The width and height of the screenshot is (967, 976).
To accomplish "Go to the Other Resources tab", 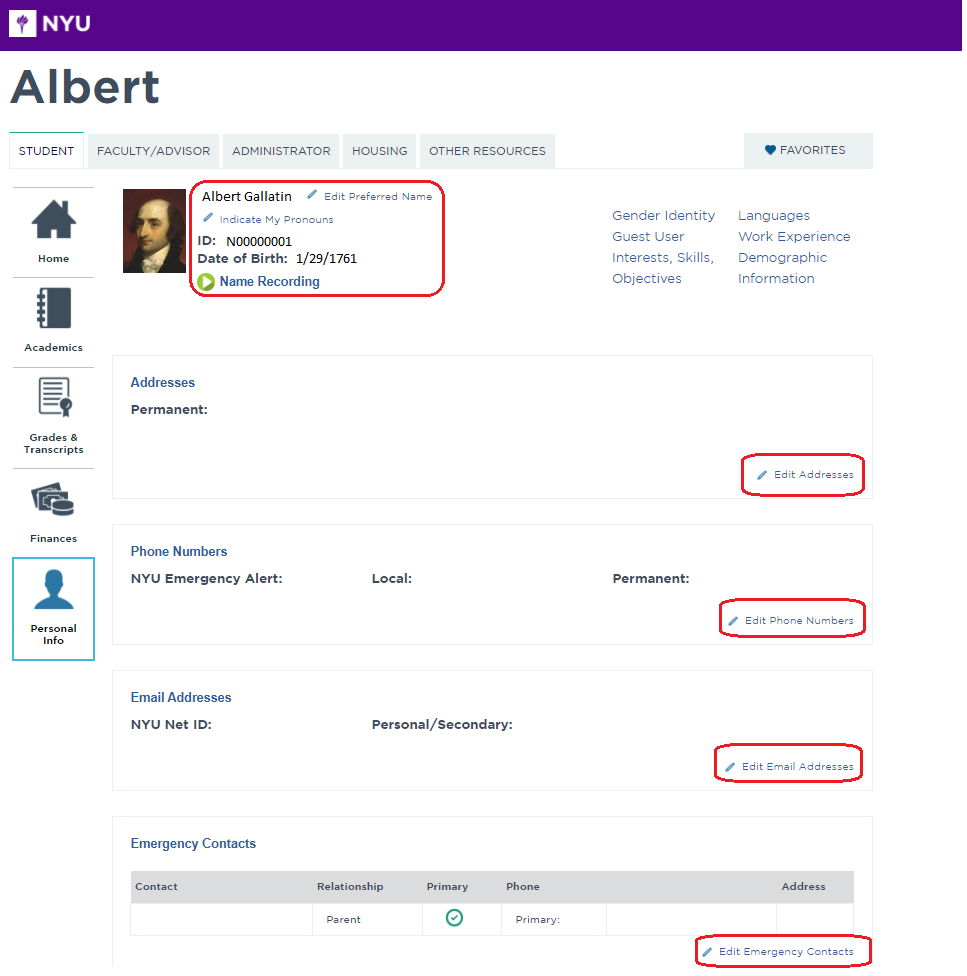I will (x=487, y=151).
